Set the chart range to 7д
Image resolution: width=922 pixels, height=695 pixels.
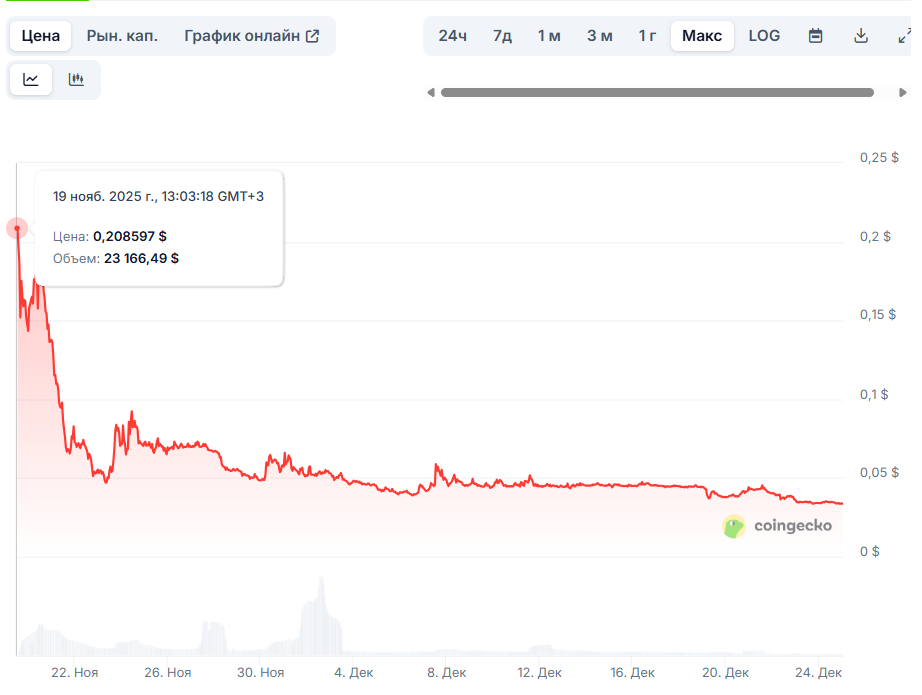coord(502,36)
